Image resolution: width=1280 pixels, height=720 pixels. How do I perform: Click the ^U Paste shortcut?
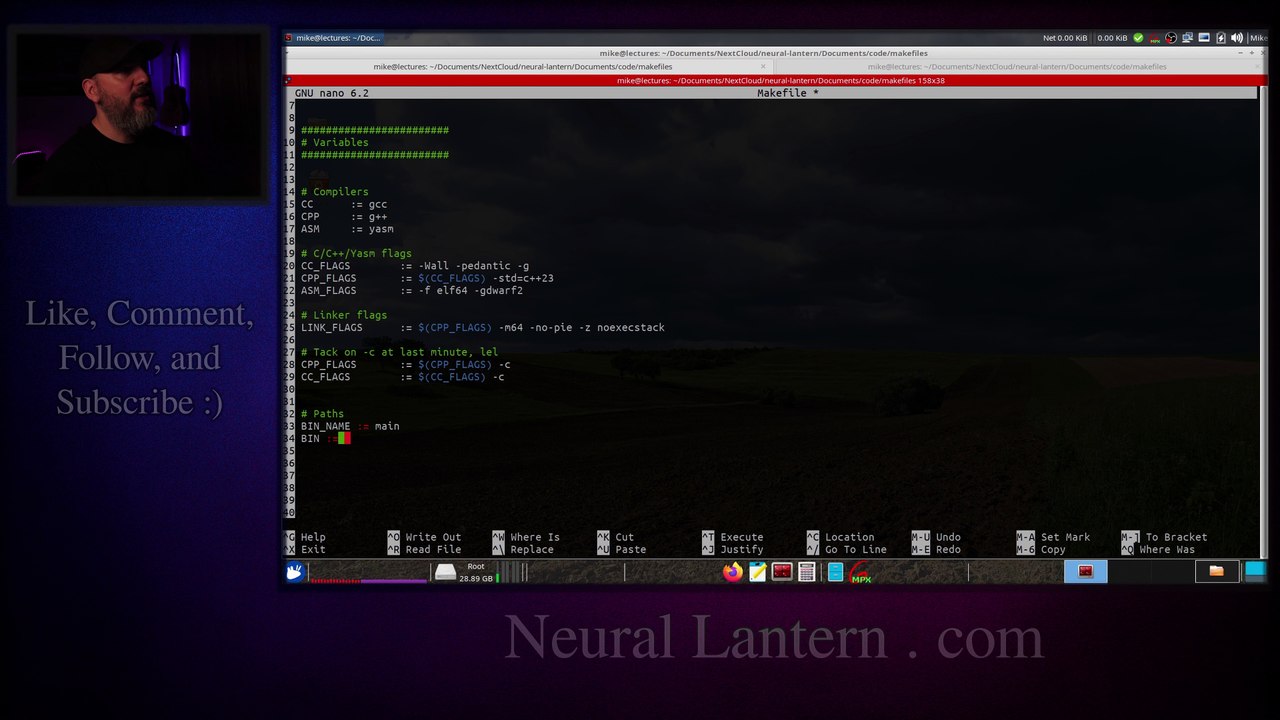coord(622,549)
